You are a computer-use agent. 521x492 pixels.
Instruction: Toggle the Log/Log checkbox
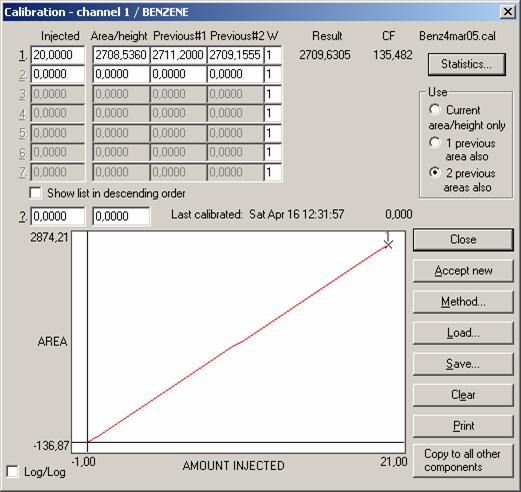point(13,472)
